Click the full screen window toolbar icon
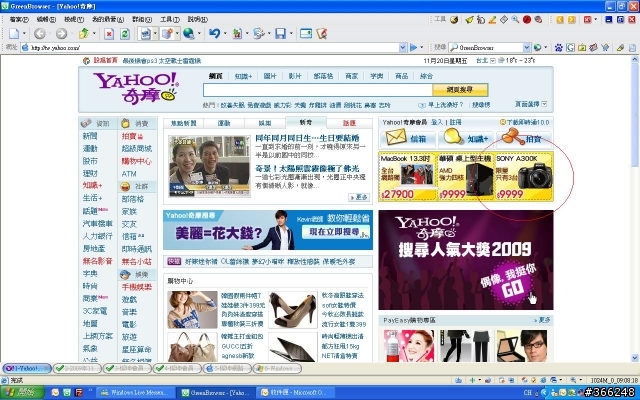The width and height of the screenshot is (640, 400). coord(306,33)
